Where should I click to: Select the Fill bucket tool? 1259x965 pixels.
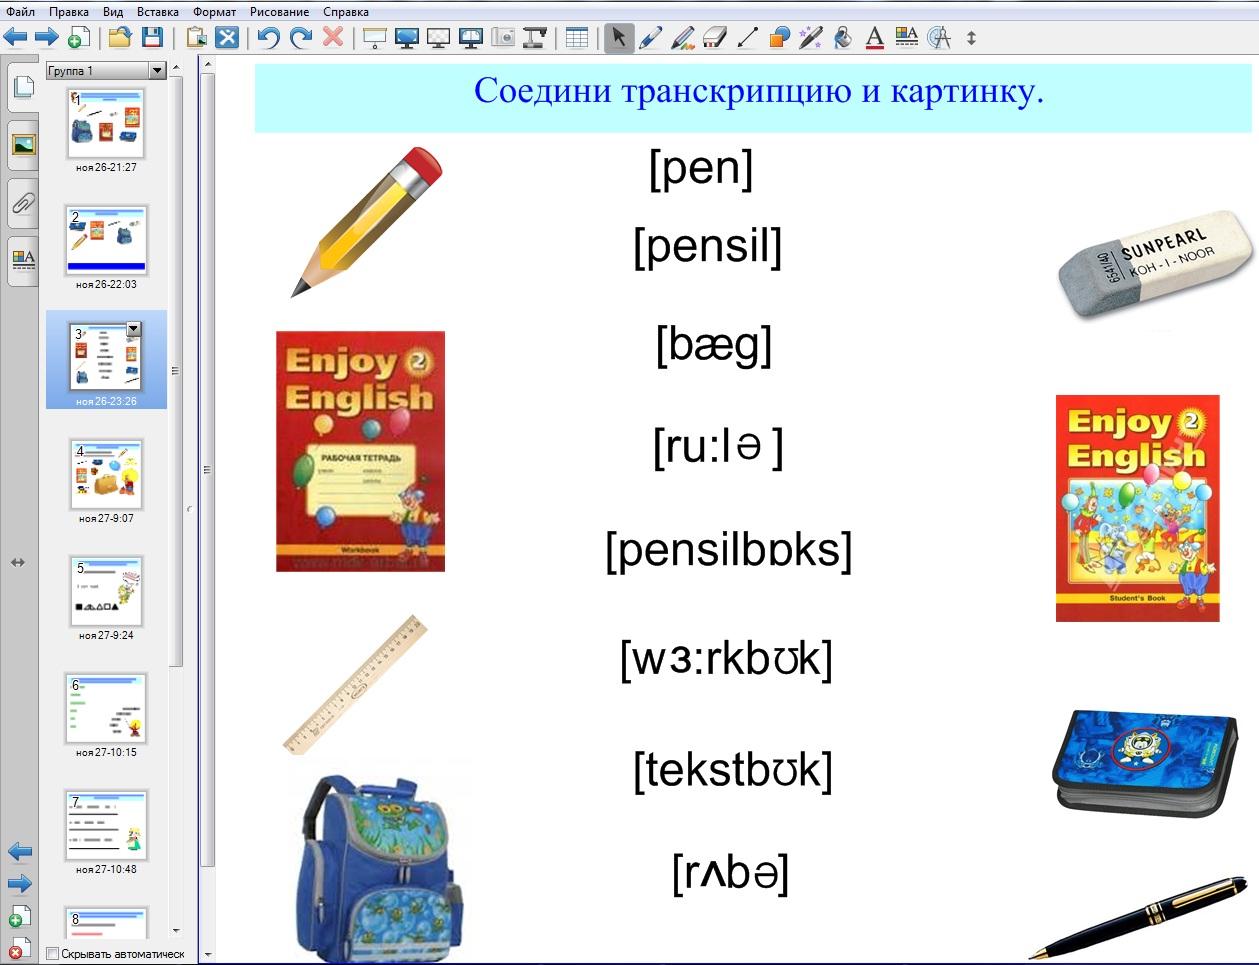tap(843, 38)
